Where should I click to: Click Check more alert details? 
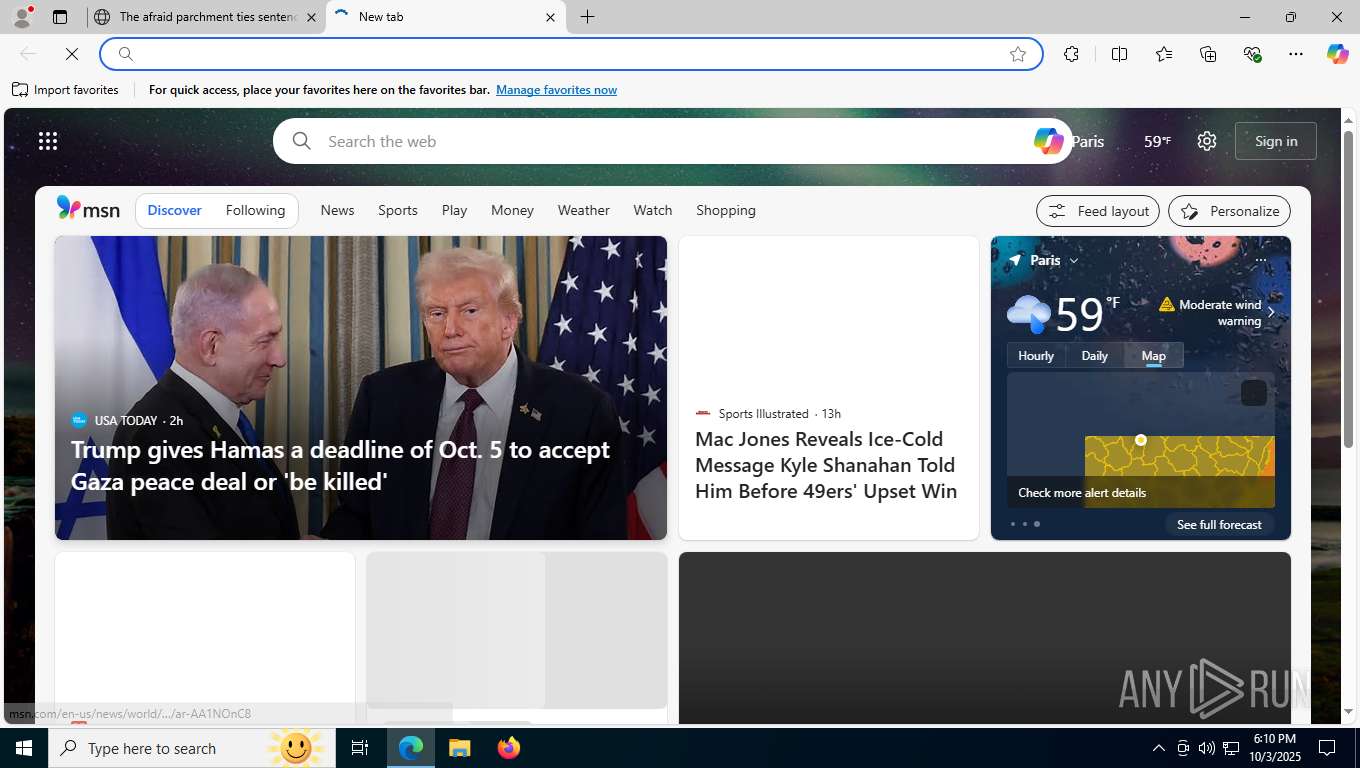point(1082,492)
